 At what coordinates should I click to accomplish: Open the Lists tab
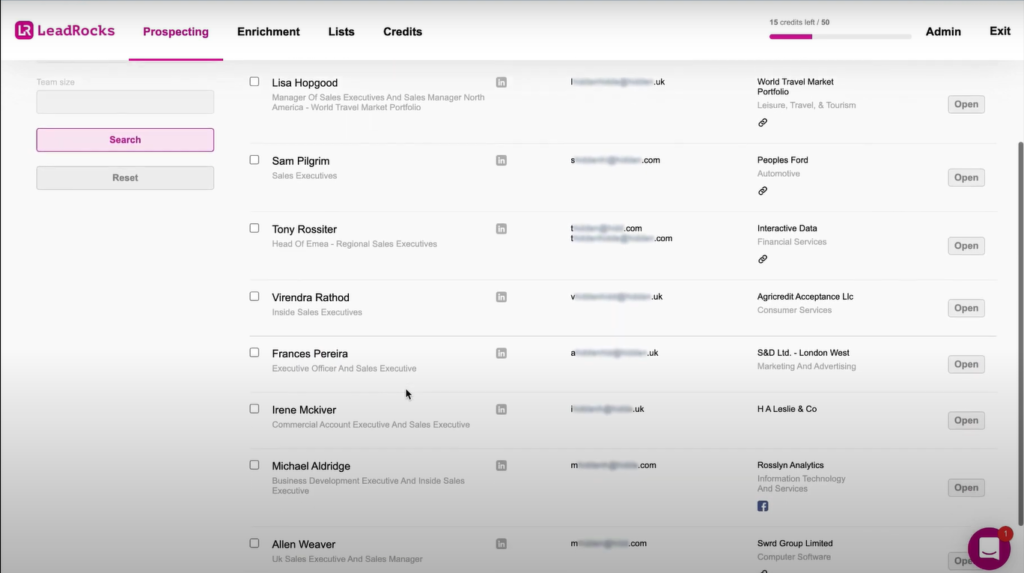(x=342, y=32)
